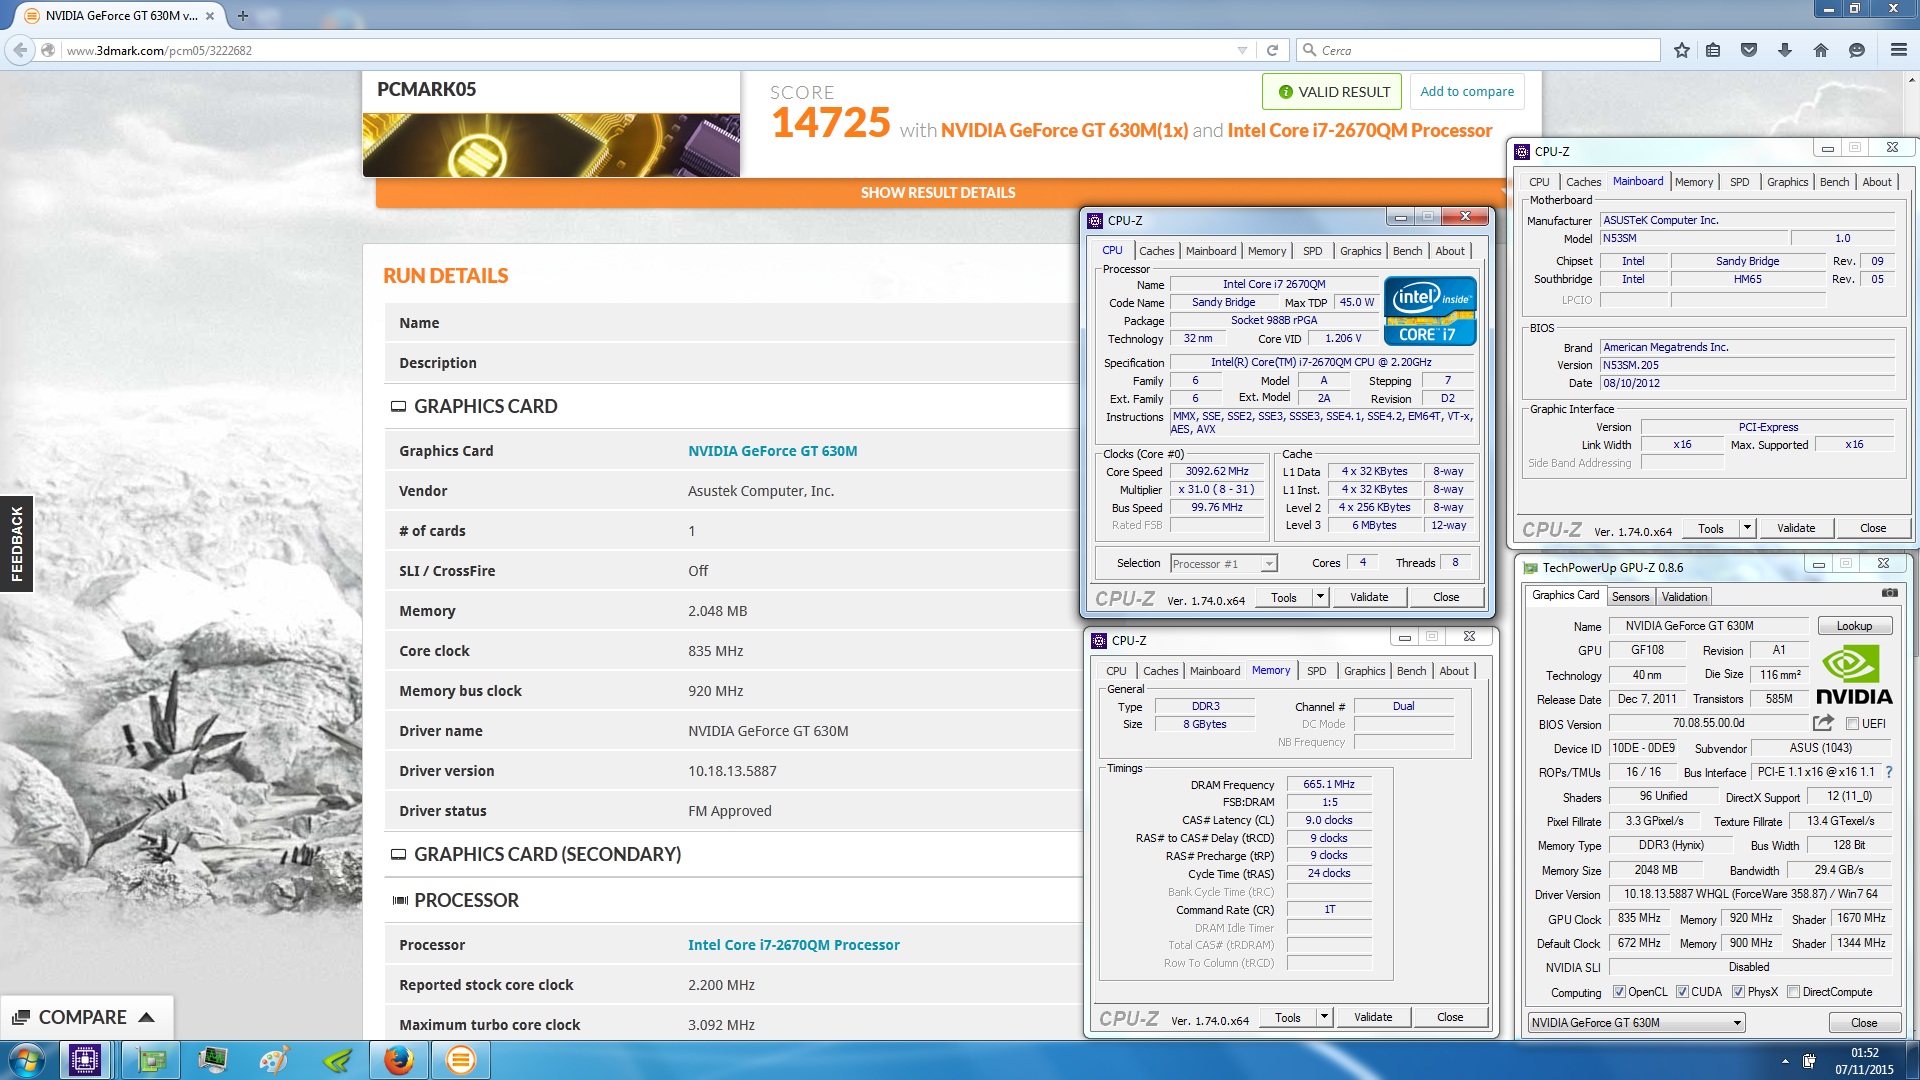1920x1080 pixels.
Task: Click the Cerca search field
Action: (x=1480, y=50)
